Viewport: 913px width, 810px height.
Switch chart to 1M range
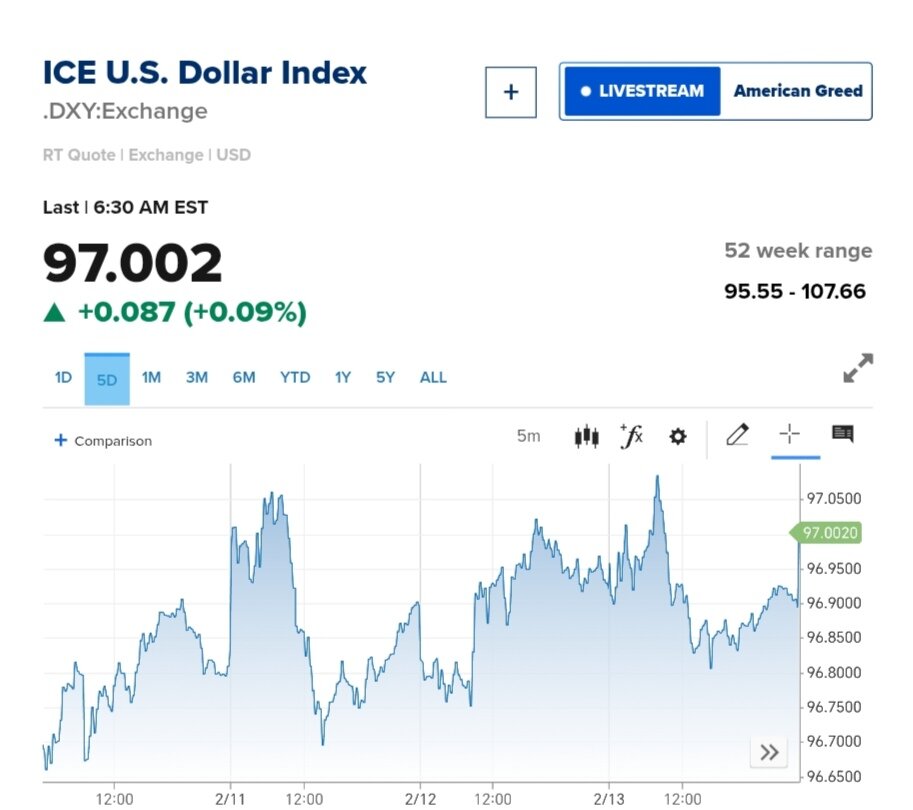pyautogui.click(x=151, y=378)
